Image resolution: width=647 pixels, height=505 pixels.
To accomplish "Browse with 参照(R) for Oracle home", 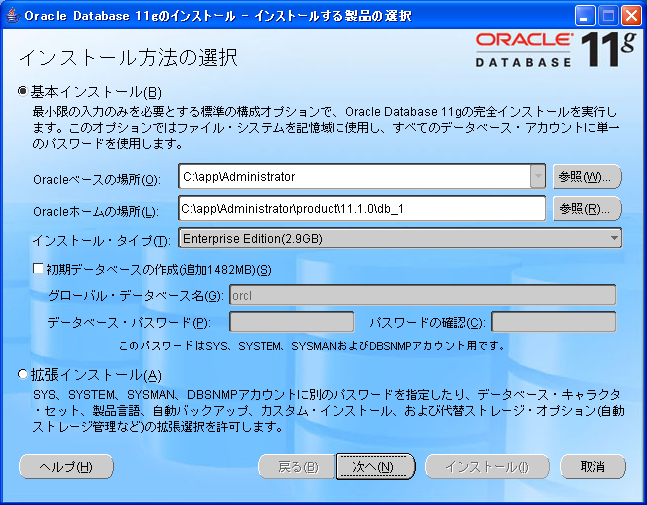I will pos(587,209).
